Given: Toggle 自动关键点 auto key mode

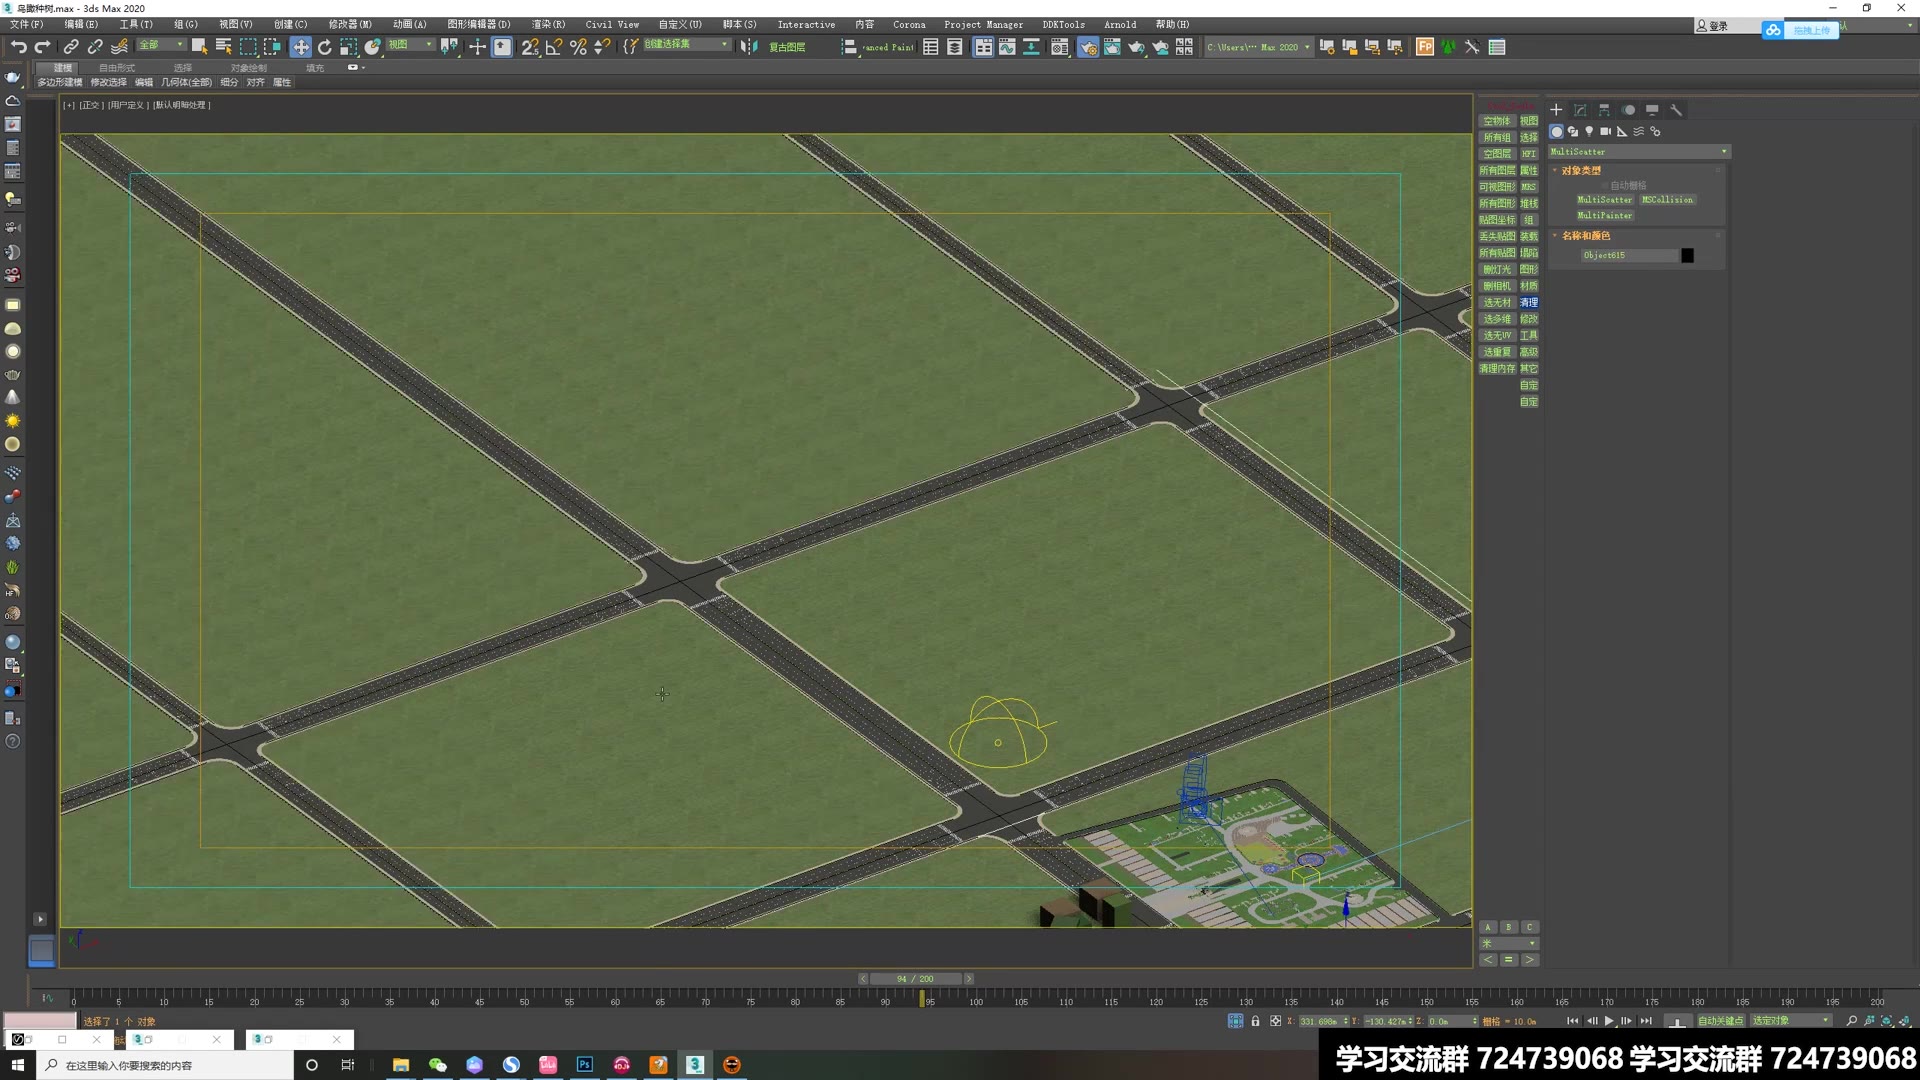Looking at the screenshot, I should click(1720, 1021).
